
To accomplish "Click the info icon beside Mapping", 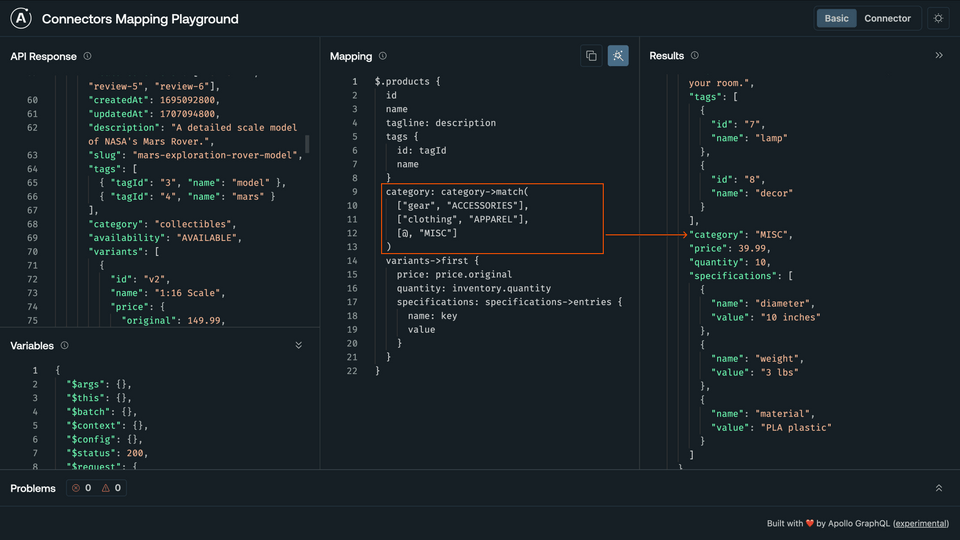I will pyautogui.click(x=383, y=57).
